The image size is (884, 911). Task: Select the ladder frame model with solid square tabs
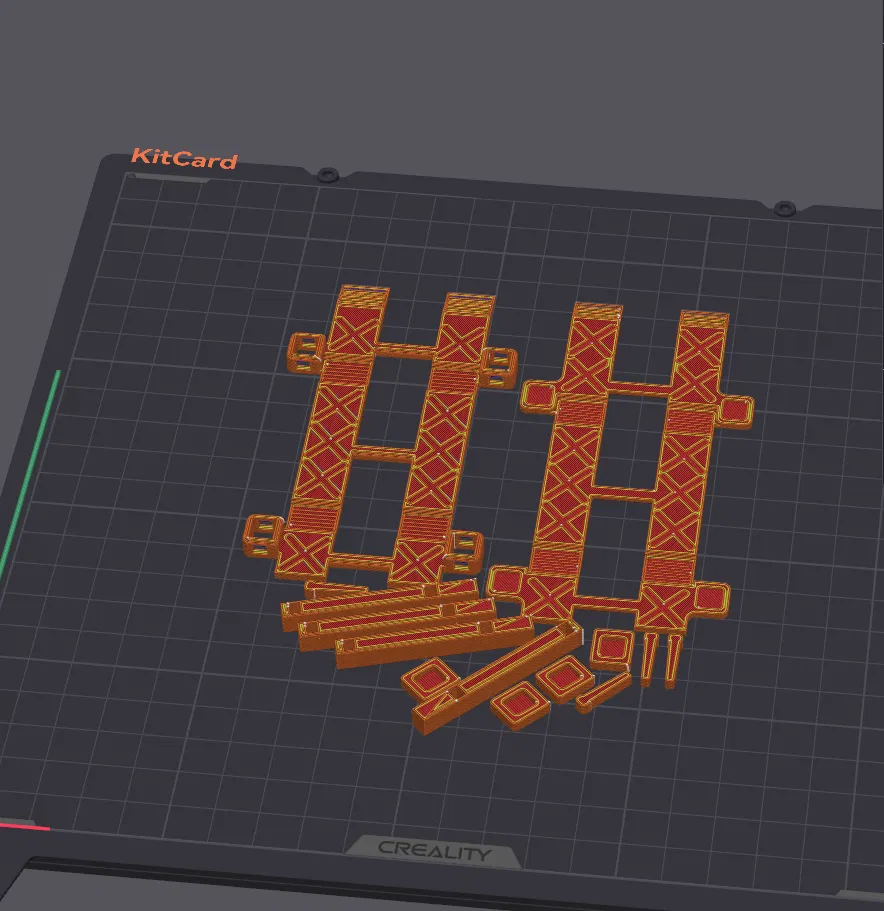click(x=620, y=467)
